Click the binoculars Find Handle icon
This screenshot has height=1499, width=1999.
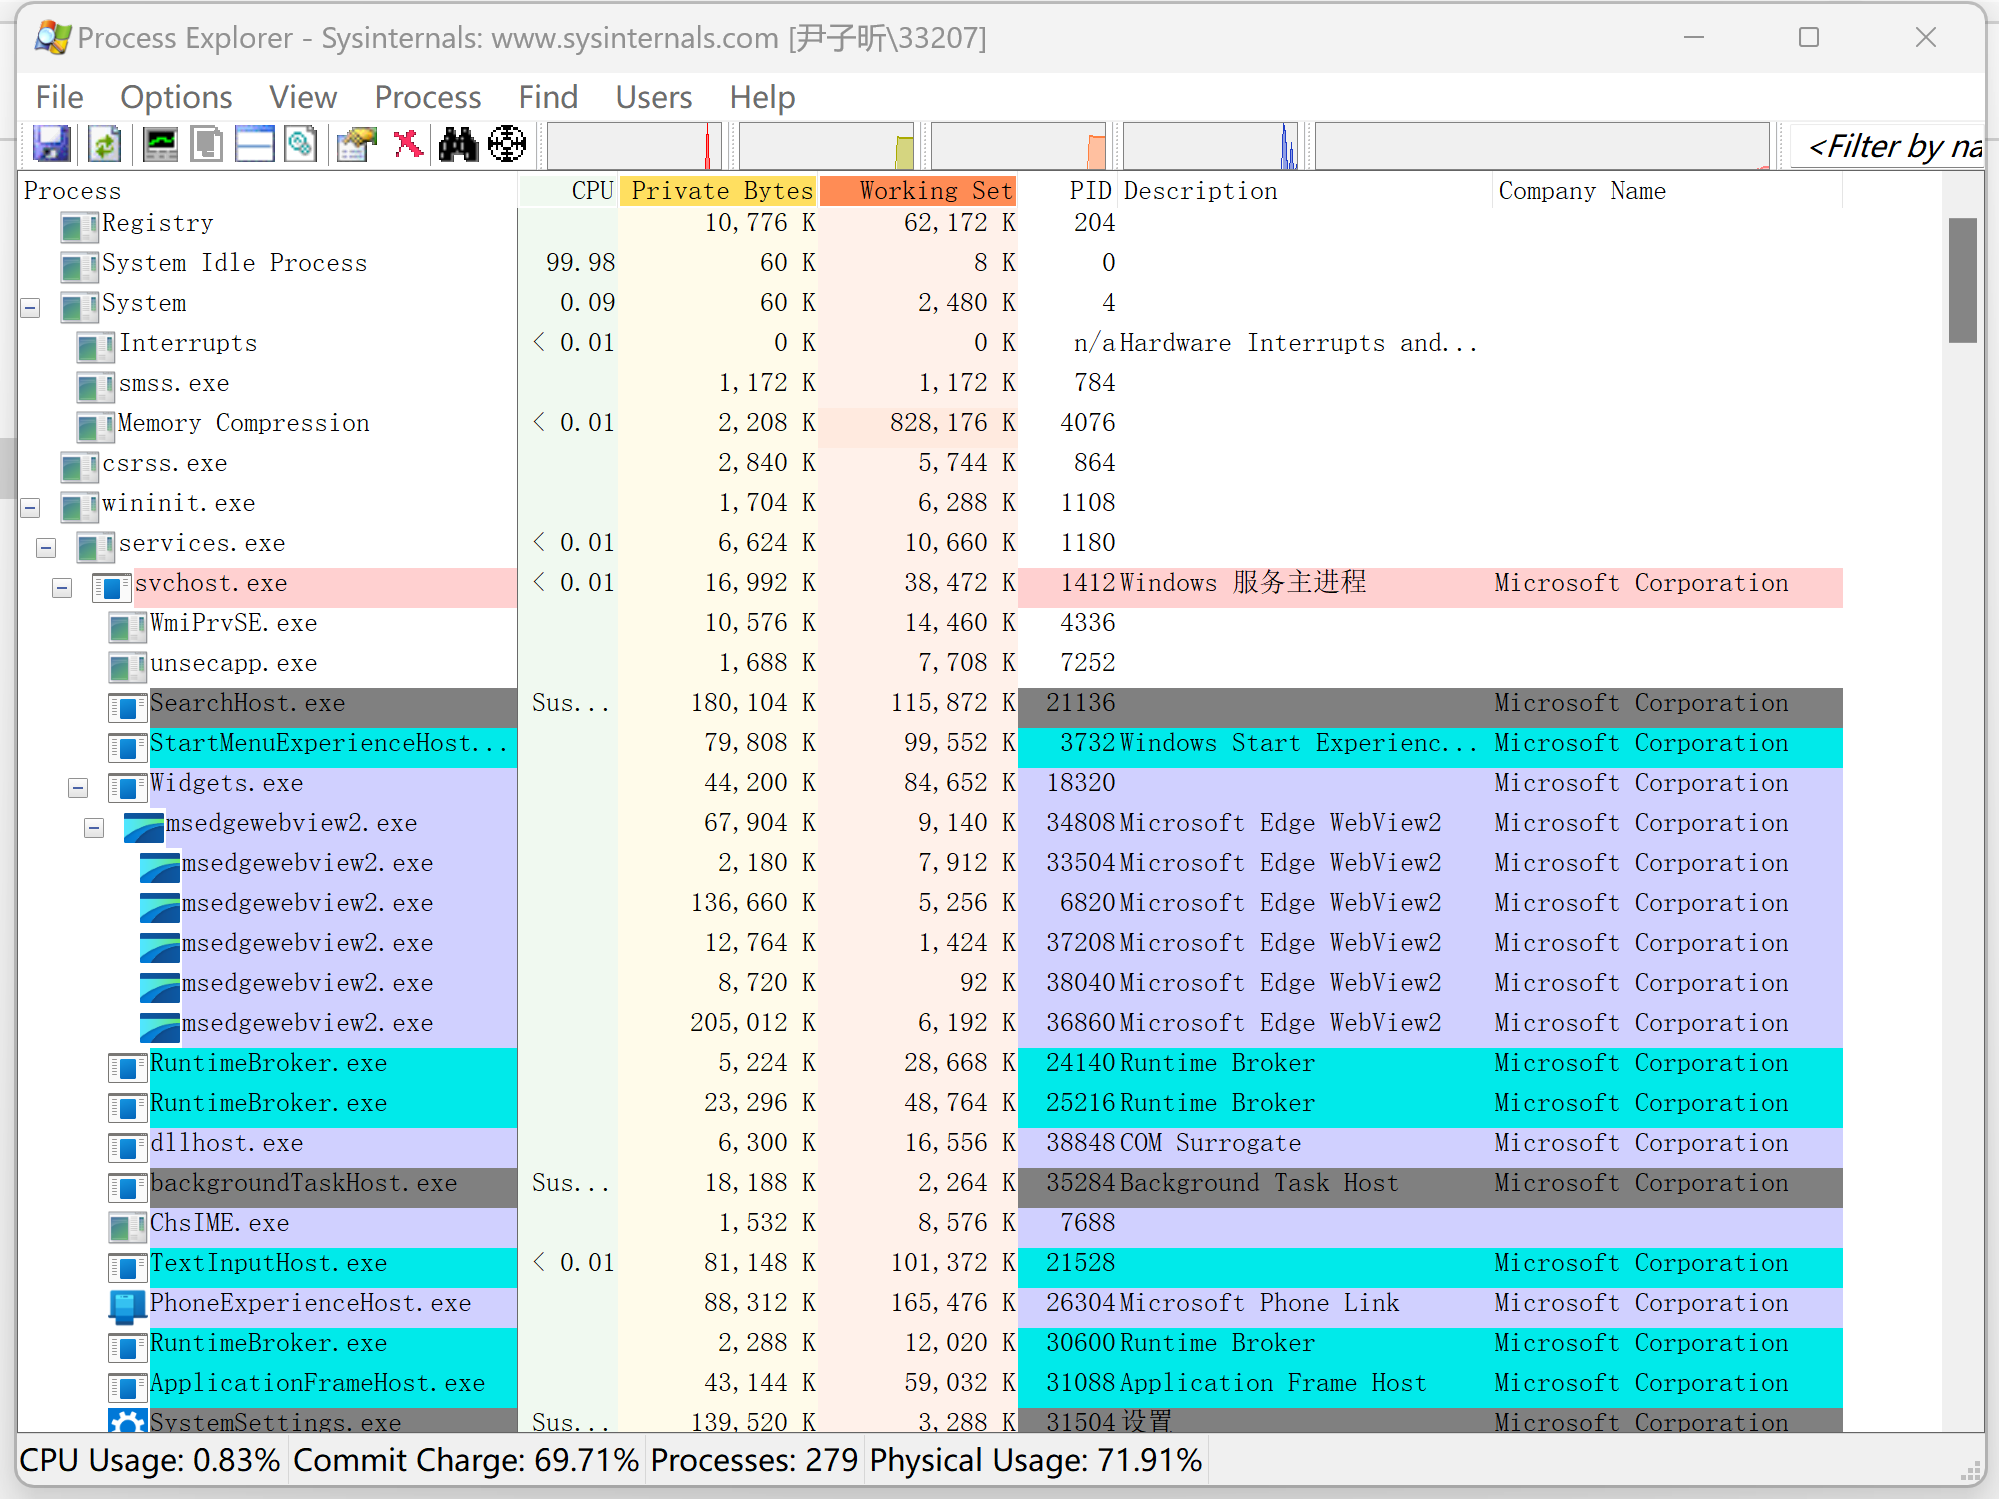[x=458, y=145]
